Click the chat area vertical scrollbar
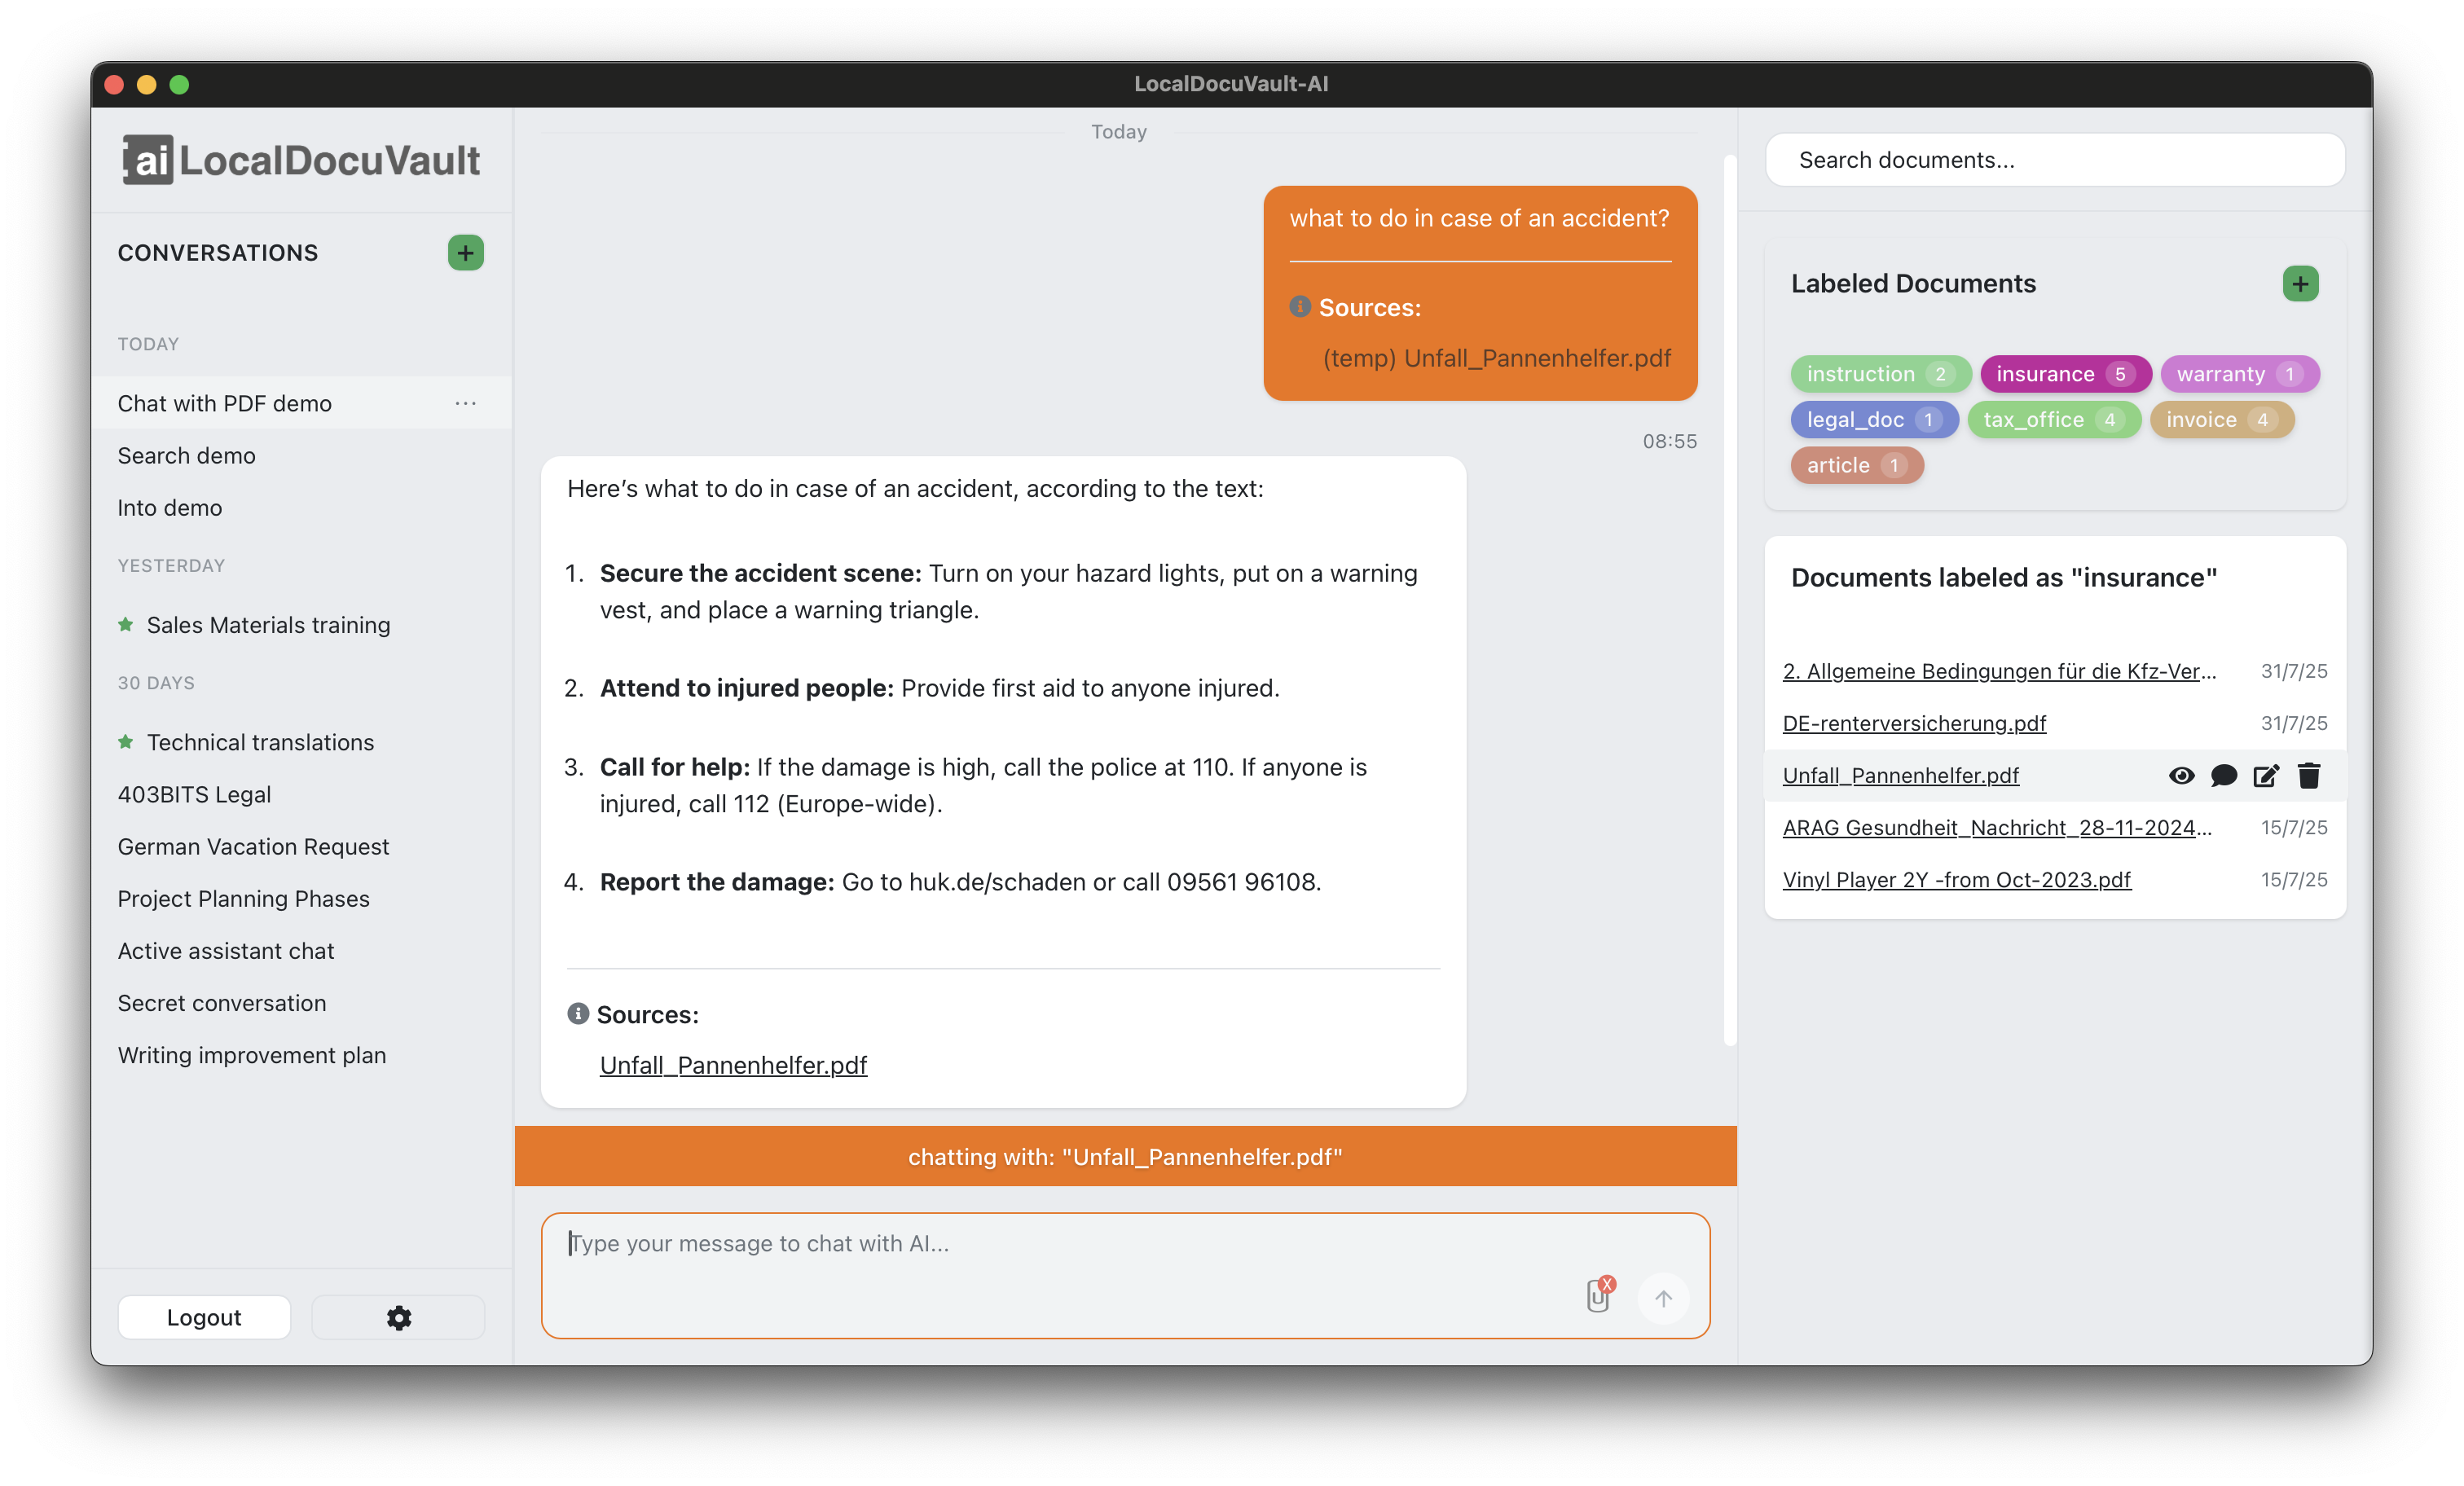The height and width of the screenshot is (1486, 2464). [x=1729, y=600]
